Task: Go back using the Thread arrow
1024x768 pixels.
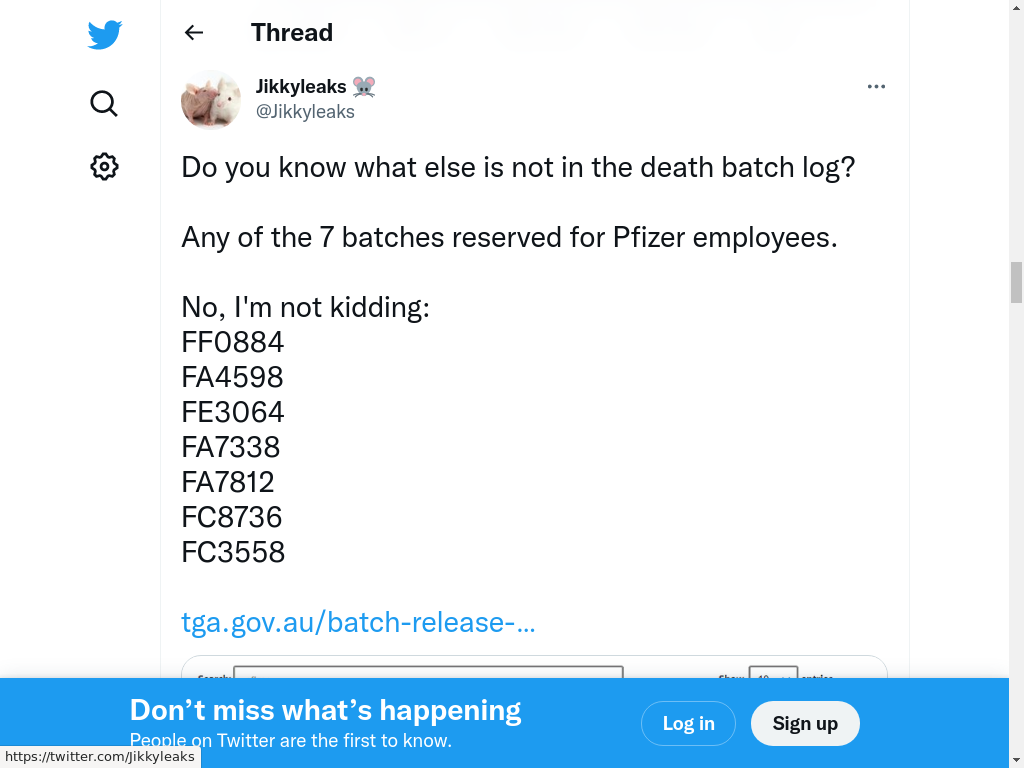Action: coord(194,33)
